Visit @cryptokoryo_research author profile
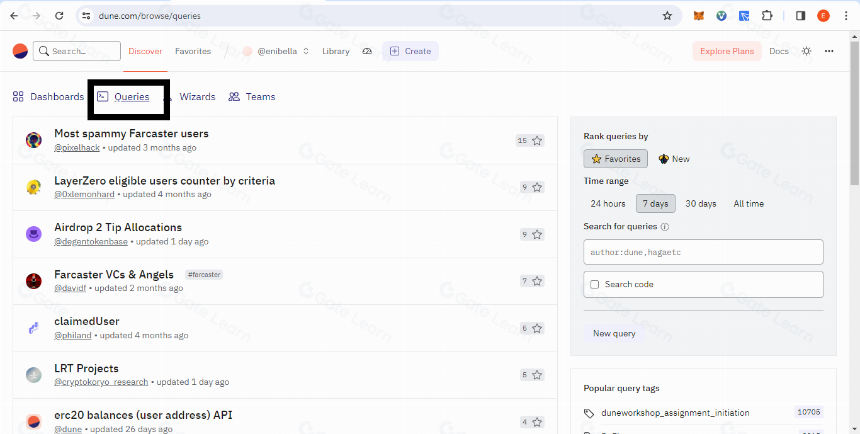Screen dimensions: 860x434 [101, 382]
